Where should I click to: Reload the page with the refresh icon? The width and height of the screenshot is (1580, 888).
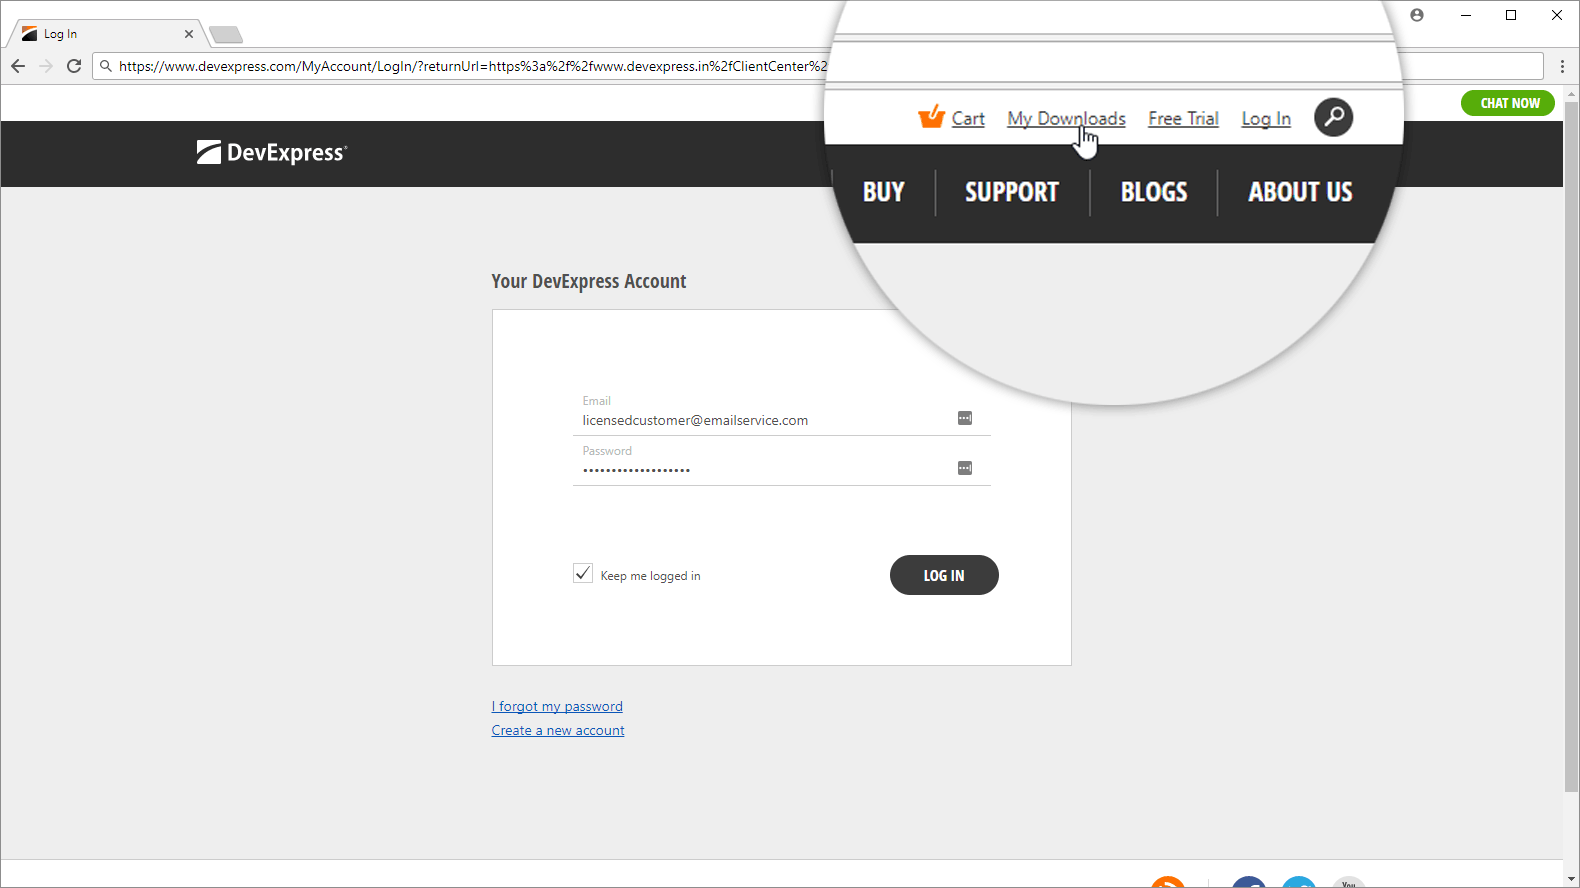pos(74,66)
